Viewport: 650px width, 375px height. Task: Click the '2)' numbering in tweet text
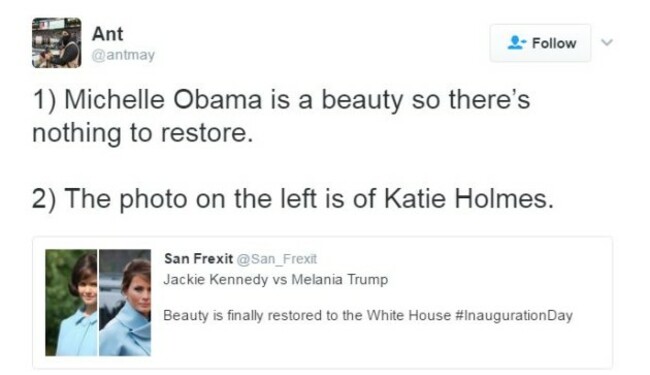pos(44,199)
